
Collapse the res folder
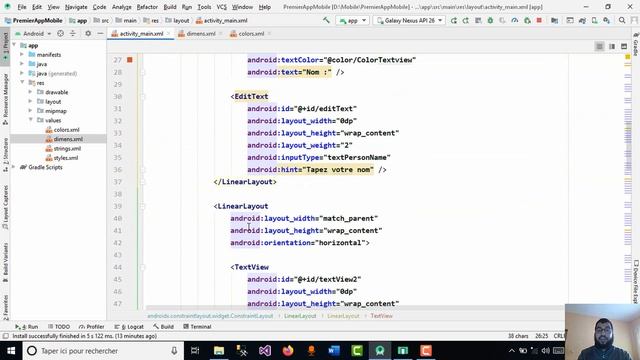point(22,82)
